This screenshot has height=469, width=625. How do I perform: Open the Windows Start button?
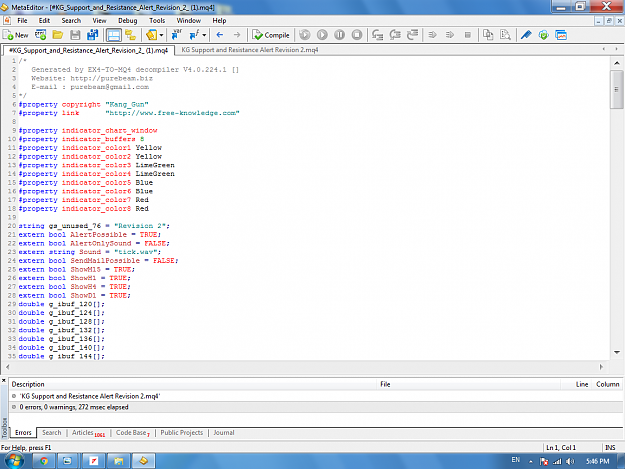[14, 461]
